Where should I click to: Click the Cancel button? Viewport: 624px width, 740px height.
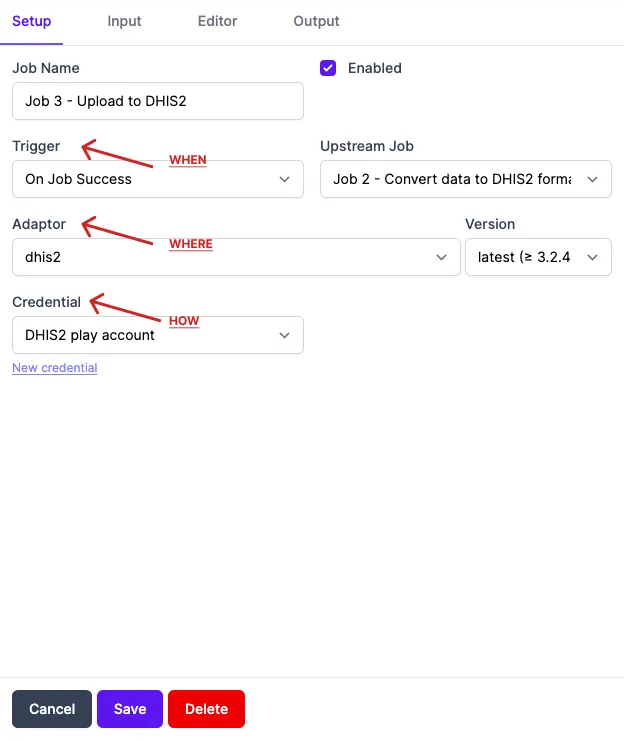point(52,709)
